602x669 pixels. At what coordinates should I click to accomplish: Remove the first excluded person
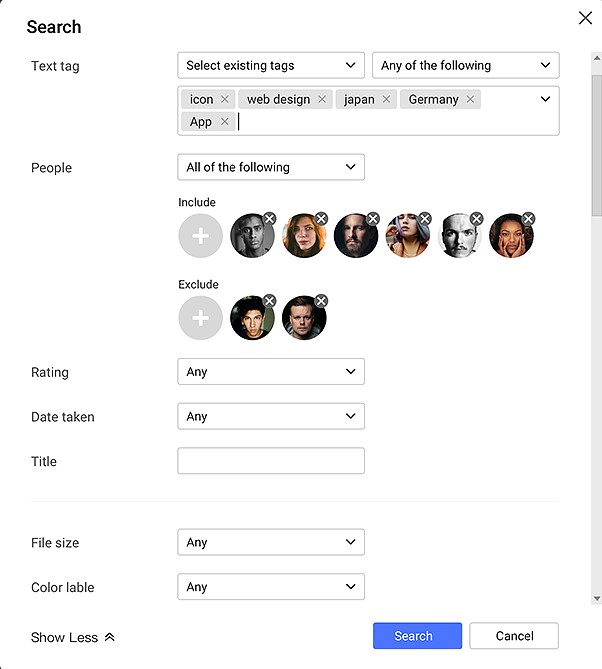pyautogui.click(x=269, y=301)
